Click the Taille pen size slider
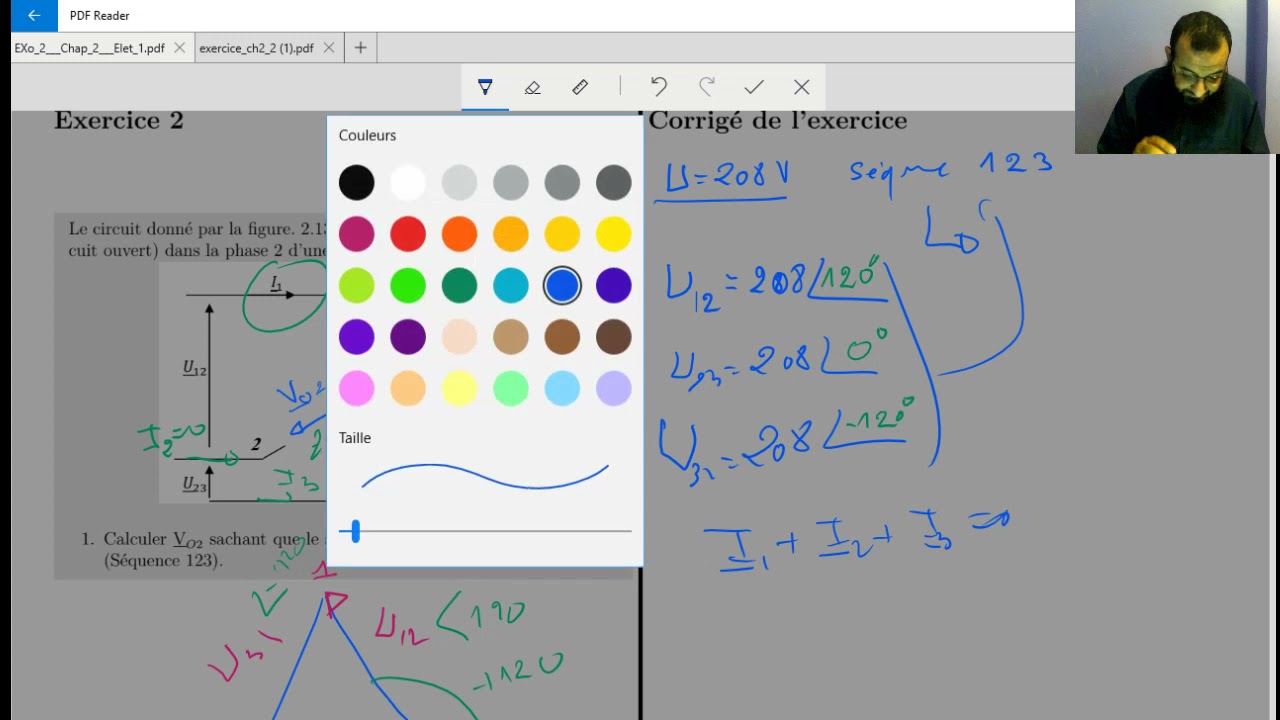1280x720 pixels. [x=485, y=532]
